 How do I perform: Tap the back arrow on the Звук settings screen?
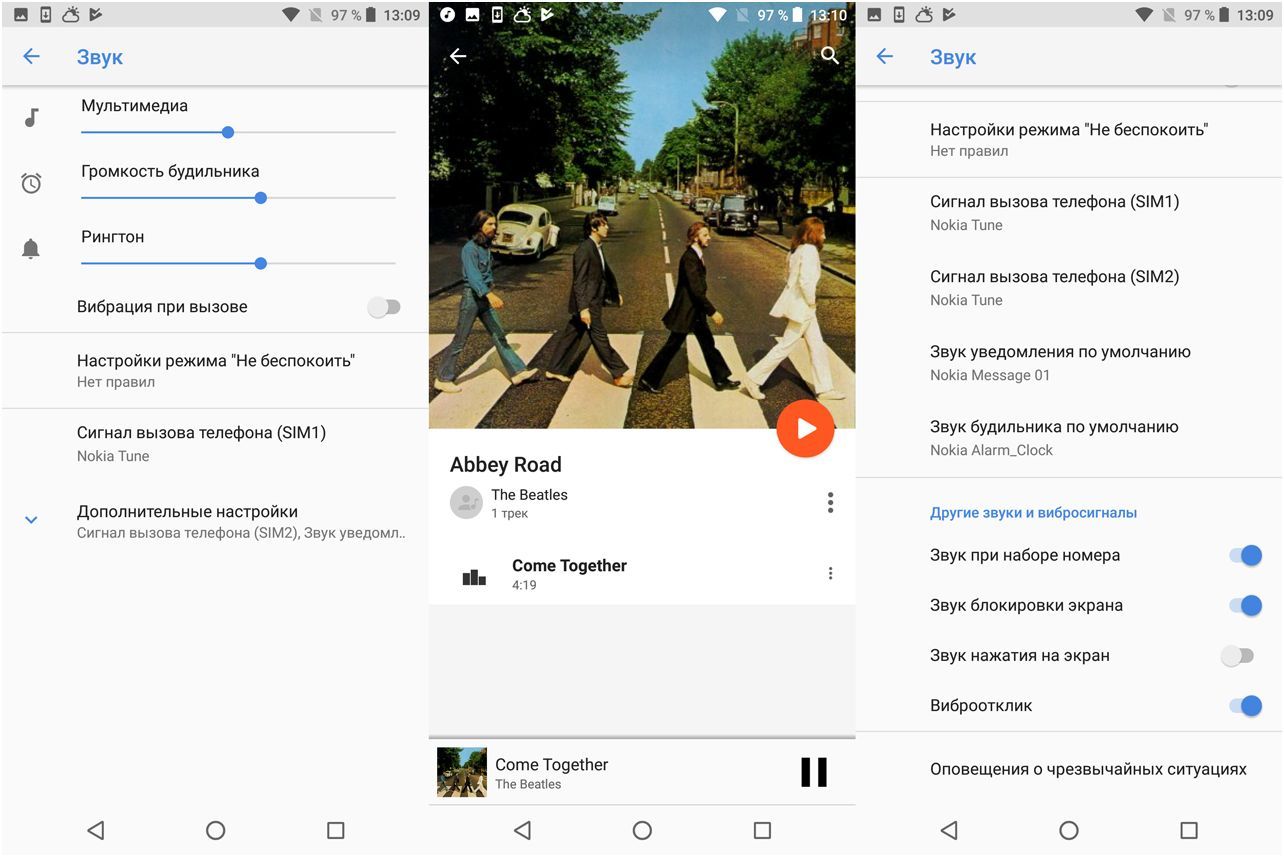point(31,56)
